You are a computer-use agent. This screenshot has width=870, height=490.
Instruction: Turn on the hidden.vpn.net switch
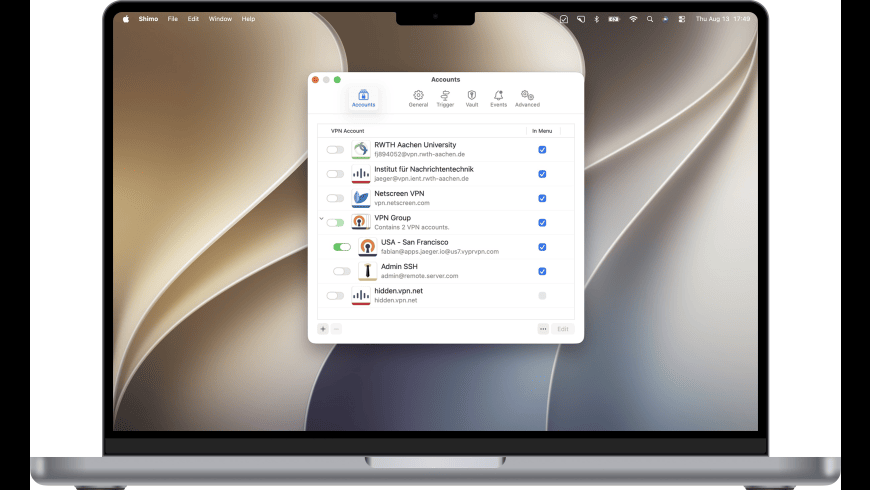click(x=335, y=296)
